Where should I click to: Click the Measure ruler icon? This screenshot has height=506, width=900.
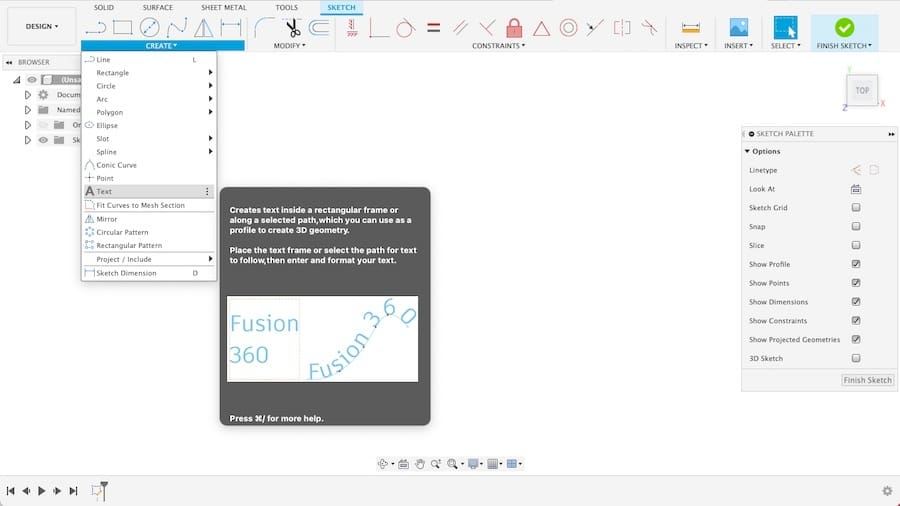(x=690, y=28)
